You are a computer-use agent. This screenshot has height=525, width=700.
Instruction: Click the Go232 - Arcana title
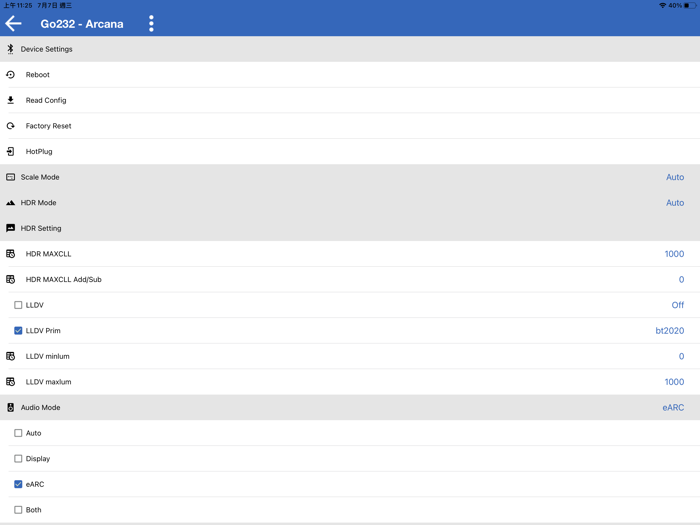pyautogui.click(x=82, y=24)
